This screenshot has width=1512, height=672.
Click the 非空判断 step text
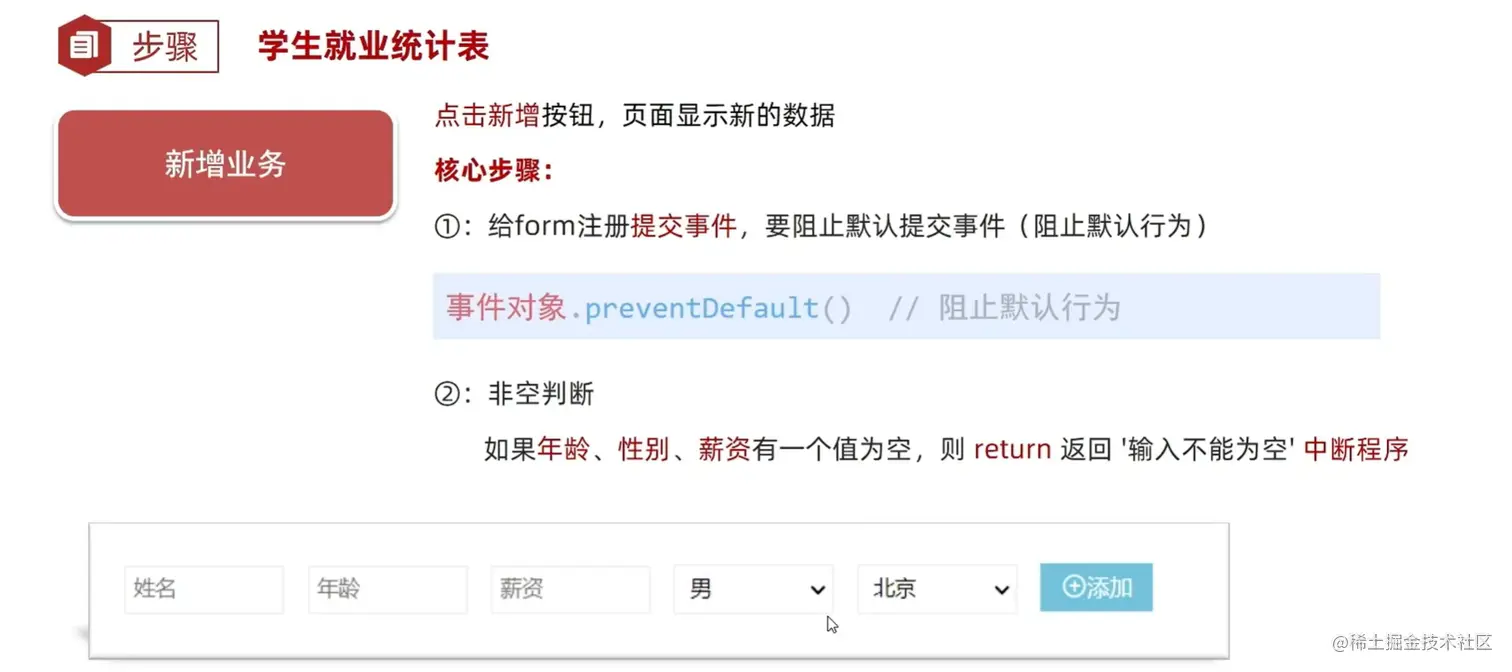click(541, 394)
